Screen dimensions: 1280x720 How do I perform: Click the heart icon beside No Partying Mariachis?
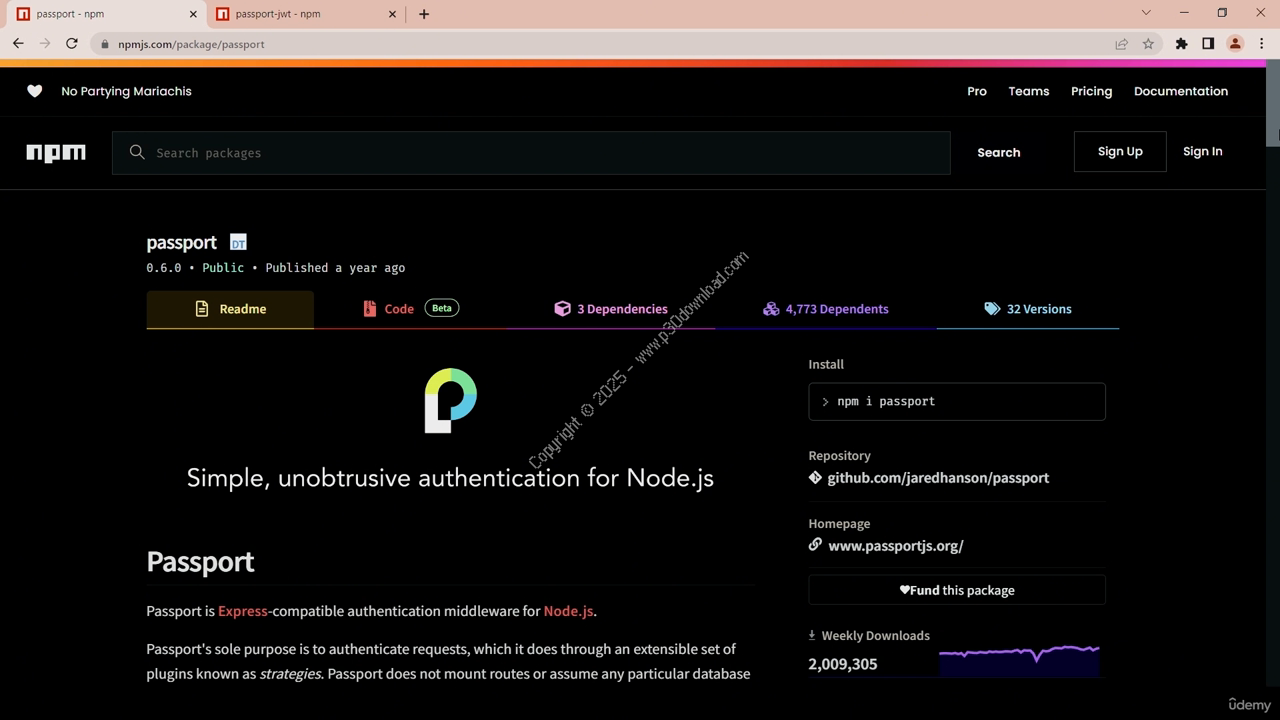tap(35, 91)
